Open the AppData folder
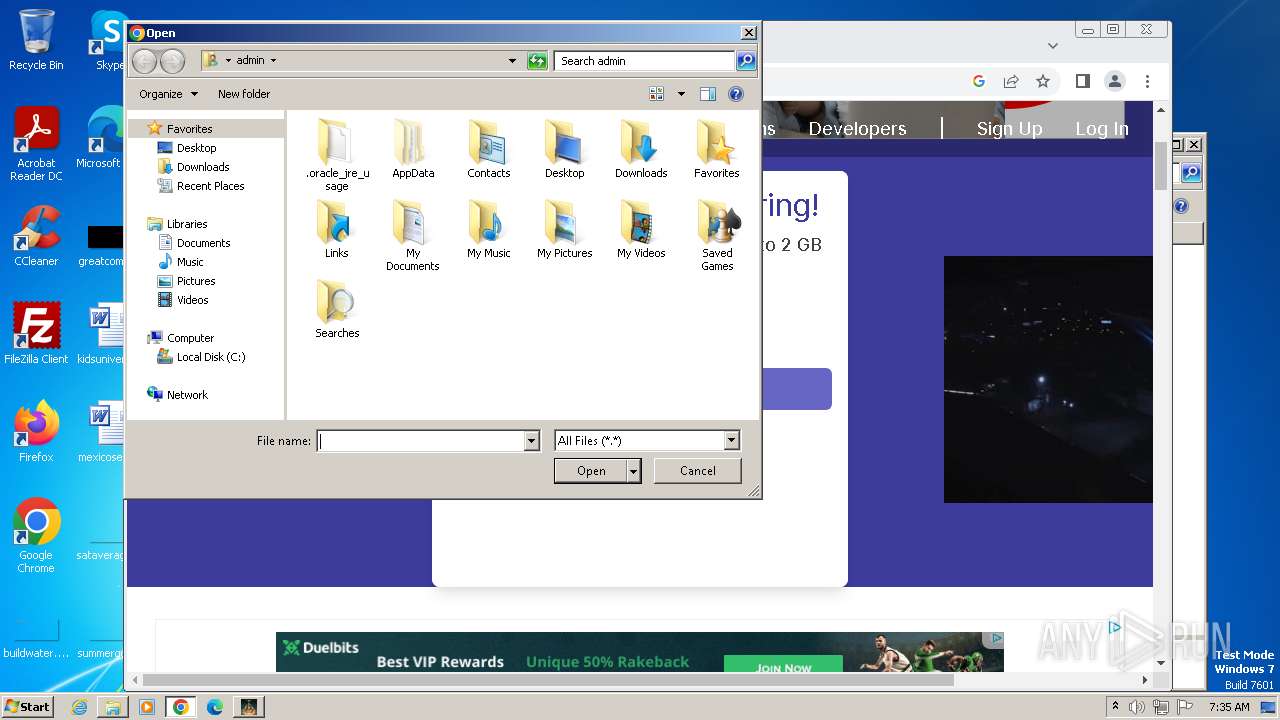 [x=413, y=150]
